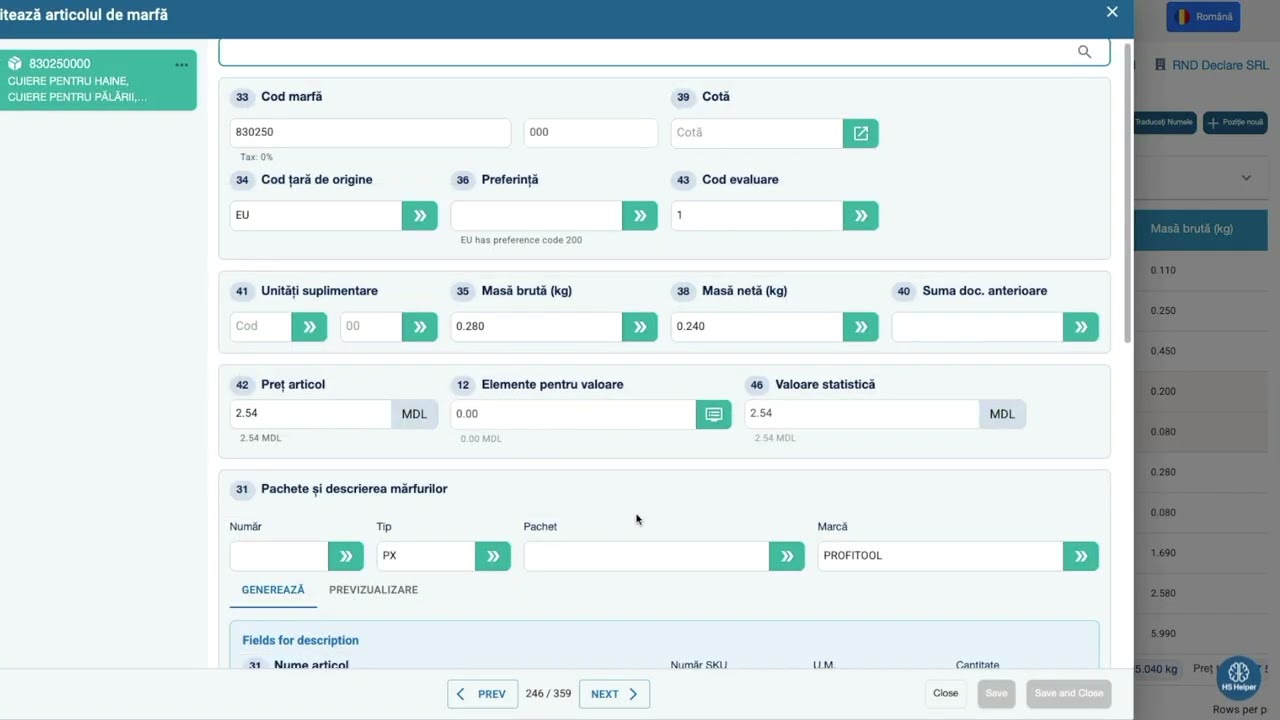Click the Suma doc. anterioare input field

pos(977,327)
